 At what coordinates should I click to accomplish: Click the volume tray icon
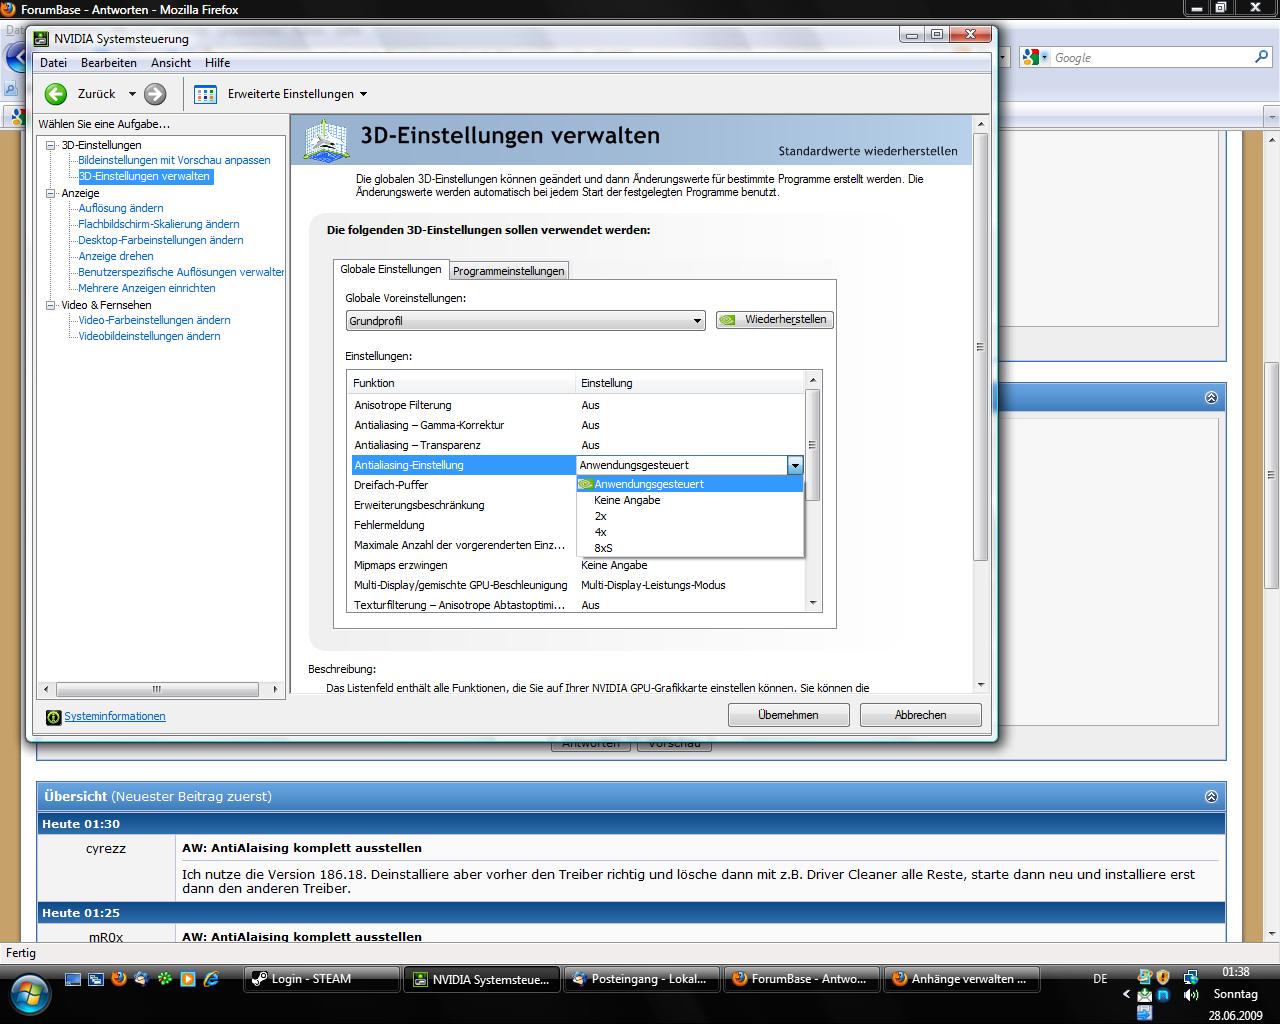click(1191, 996)
